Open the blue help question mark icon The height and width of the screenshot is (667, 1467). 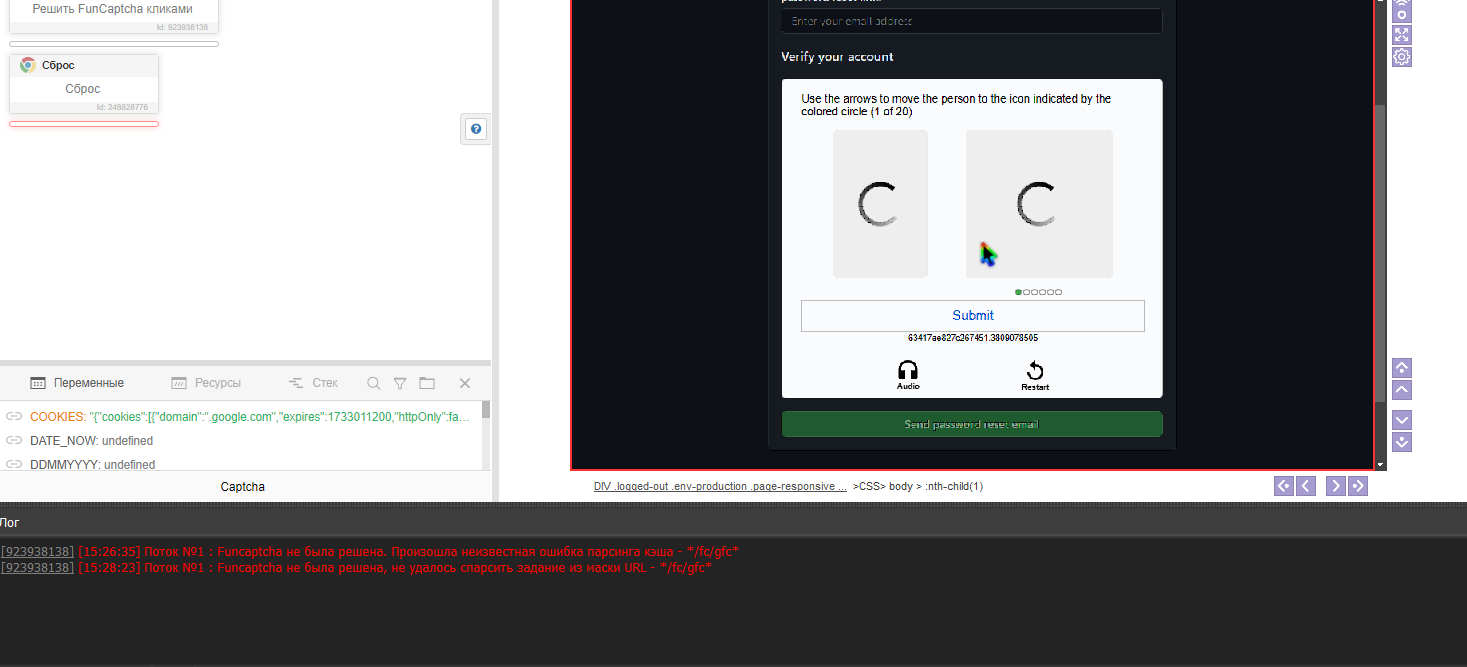[476, 129]
